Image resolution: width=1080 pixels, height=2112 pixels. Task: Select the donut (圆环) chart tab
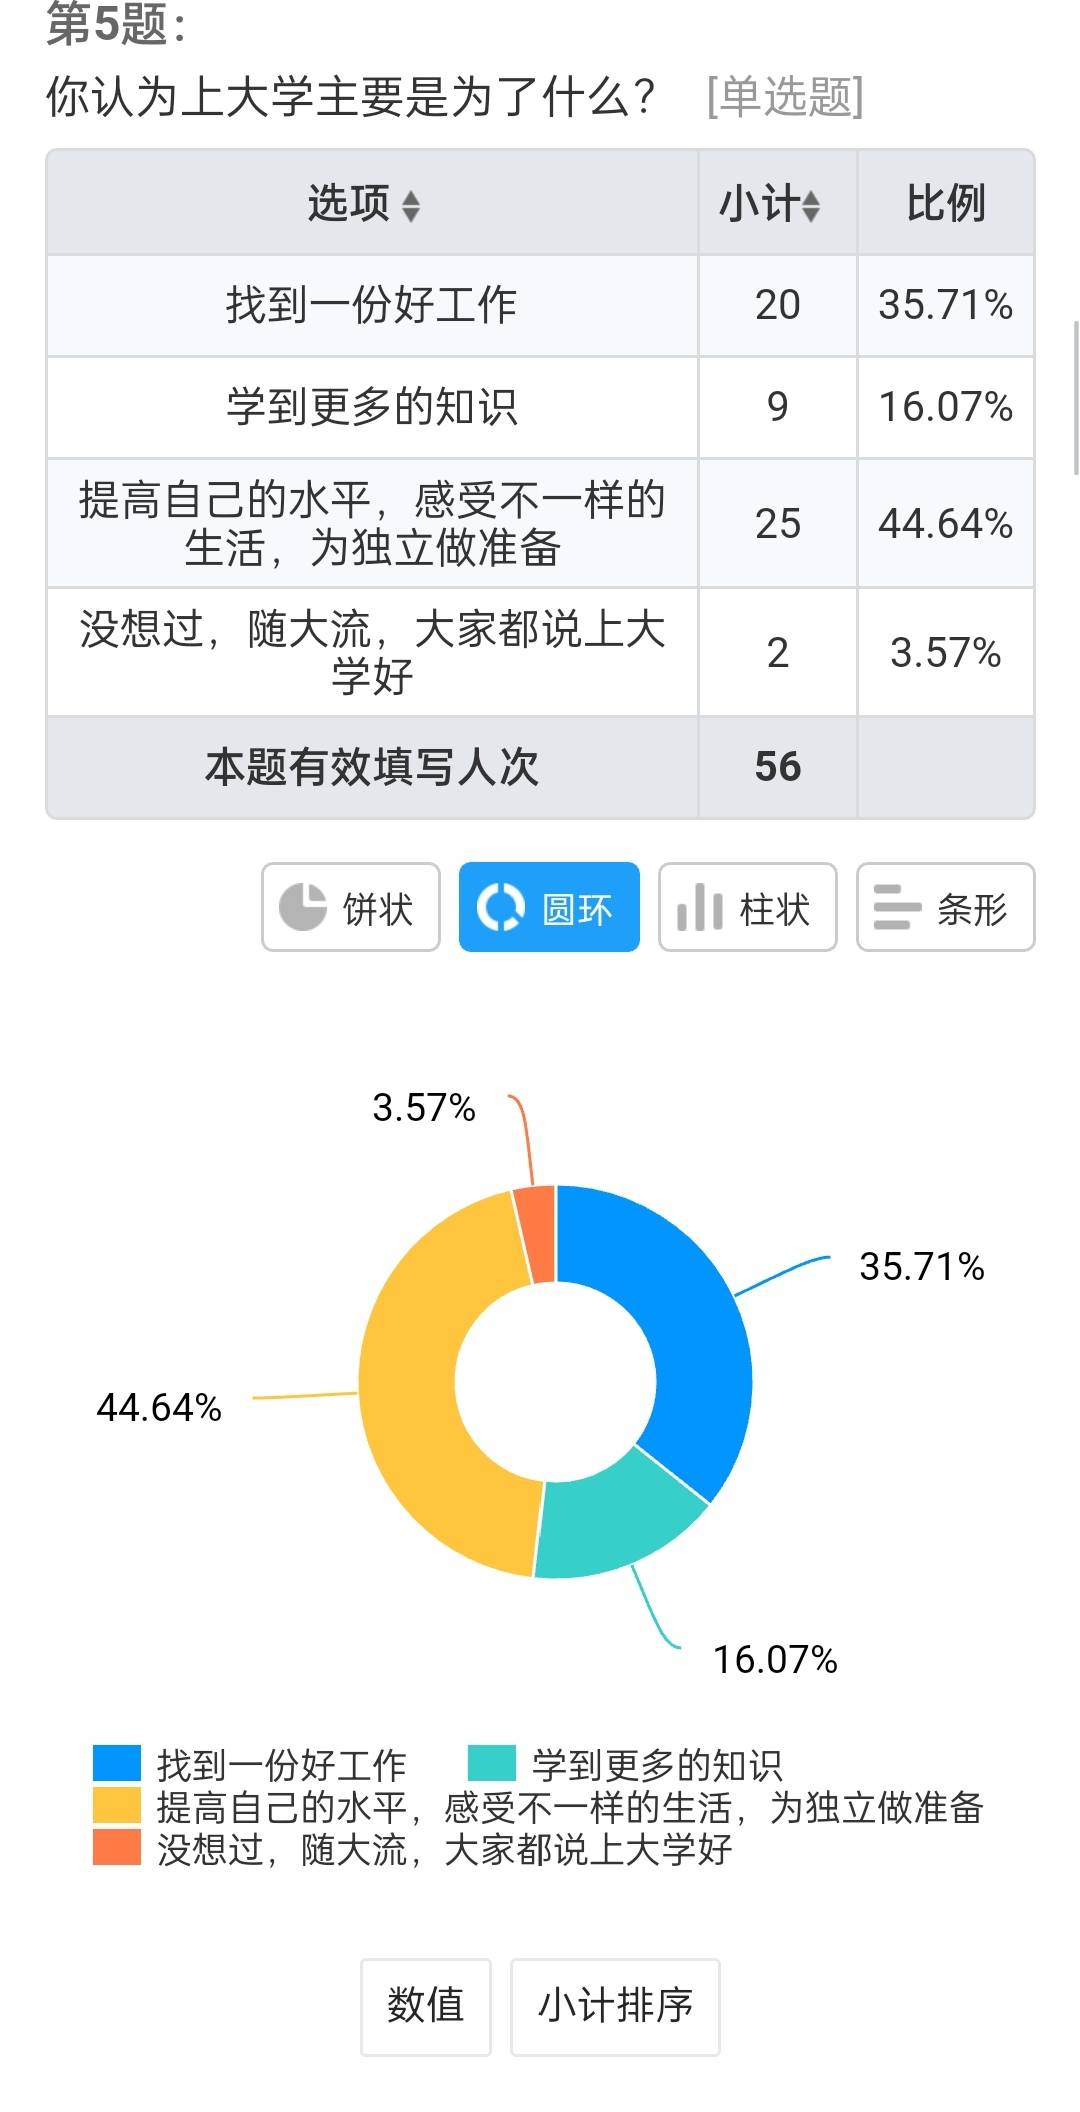(x=549, y=908)
